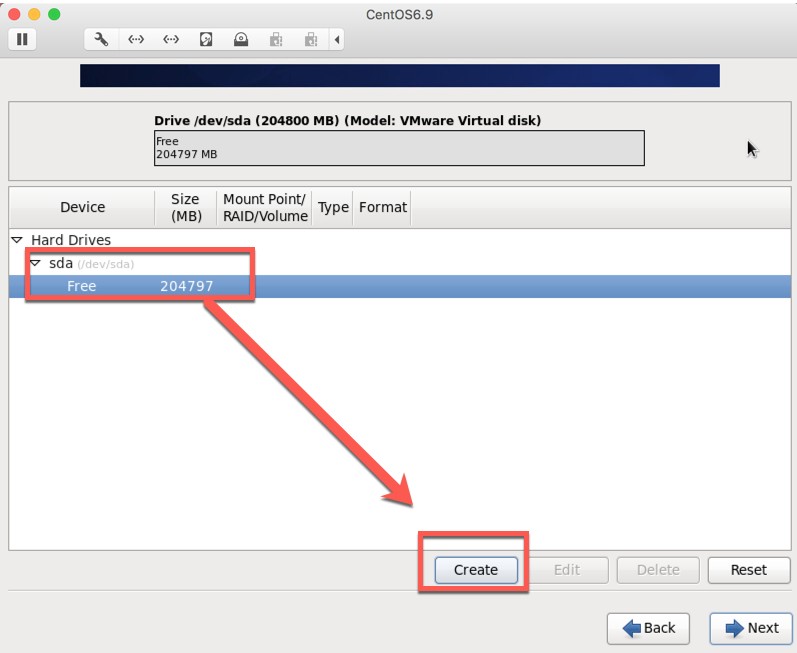797x653 pixels.
Task: Click the first network adapter icon
Action: [x=136, y=39]
